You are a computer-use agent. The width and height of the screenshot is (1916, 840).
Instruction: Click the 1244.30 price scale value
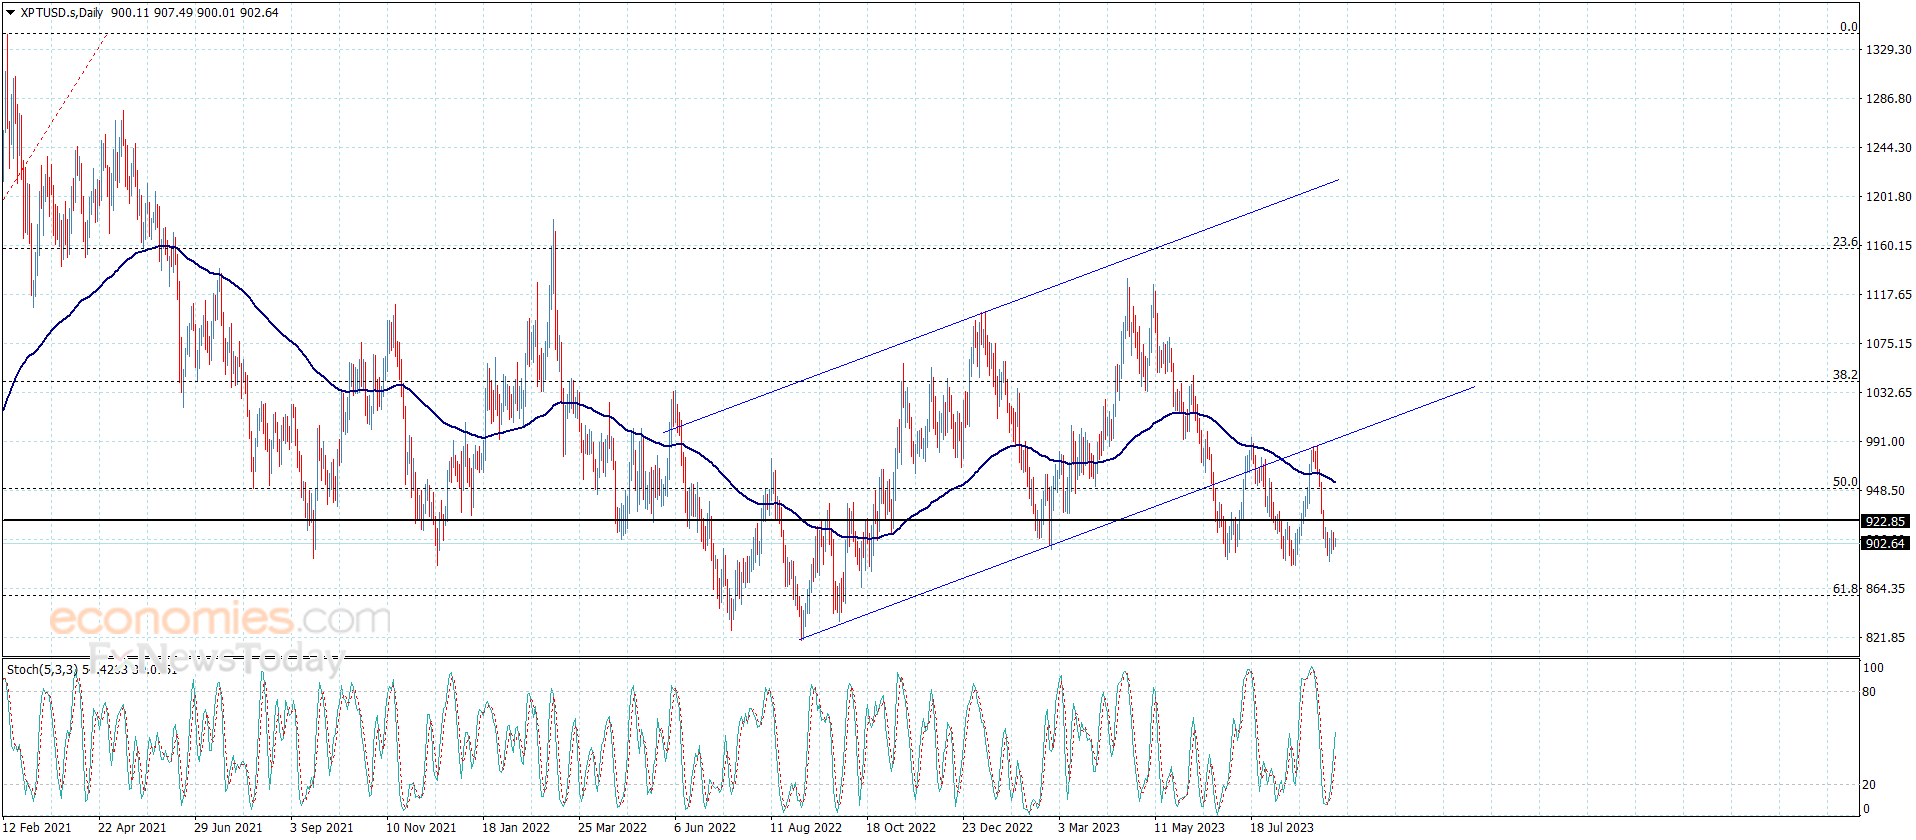coord(1888,148)
